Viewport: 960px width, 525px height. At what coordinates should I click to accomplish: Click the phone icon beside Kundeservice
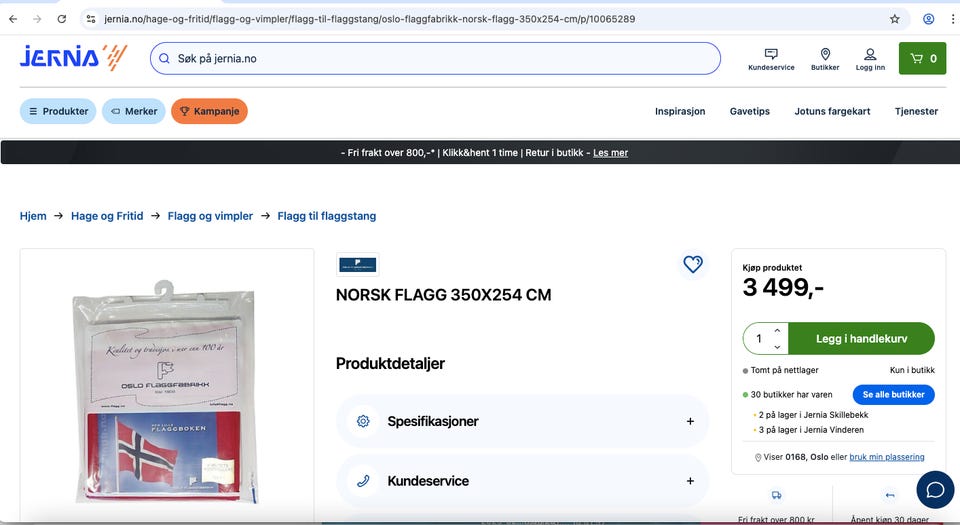[x=363, y=481]
